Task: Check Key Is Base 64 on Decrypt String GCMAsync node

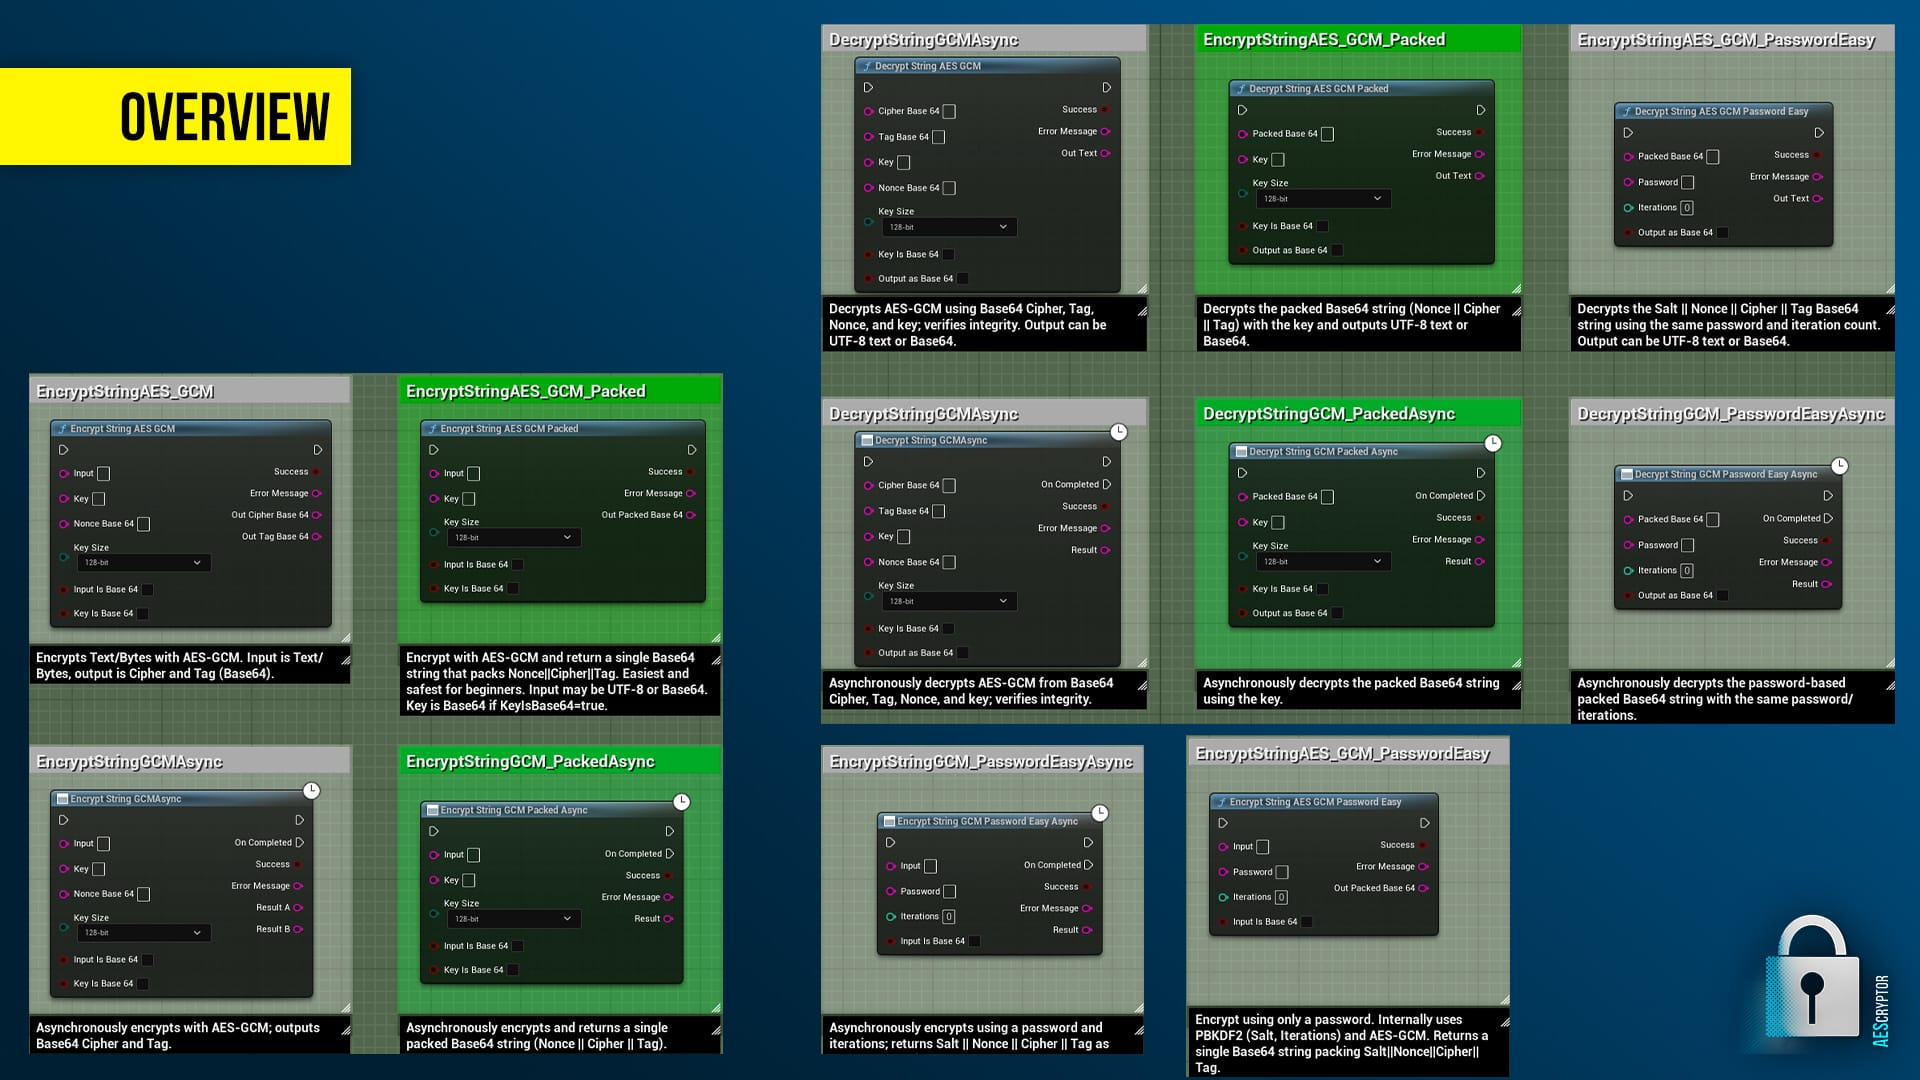Action: (948, 629)
